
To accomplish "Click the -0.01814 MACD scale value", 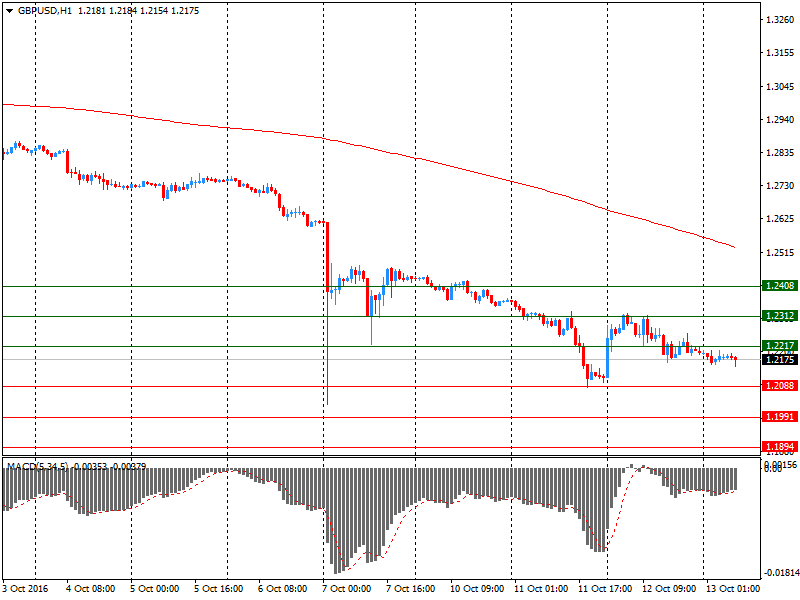I will [x=780, y=572].
